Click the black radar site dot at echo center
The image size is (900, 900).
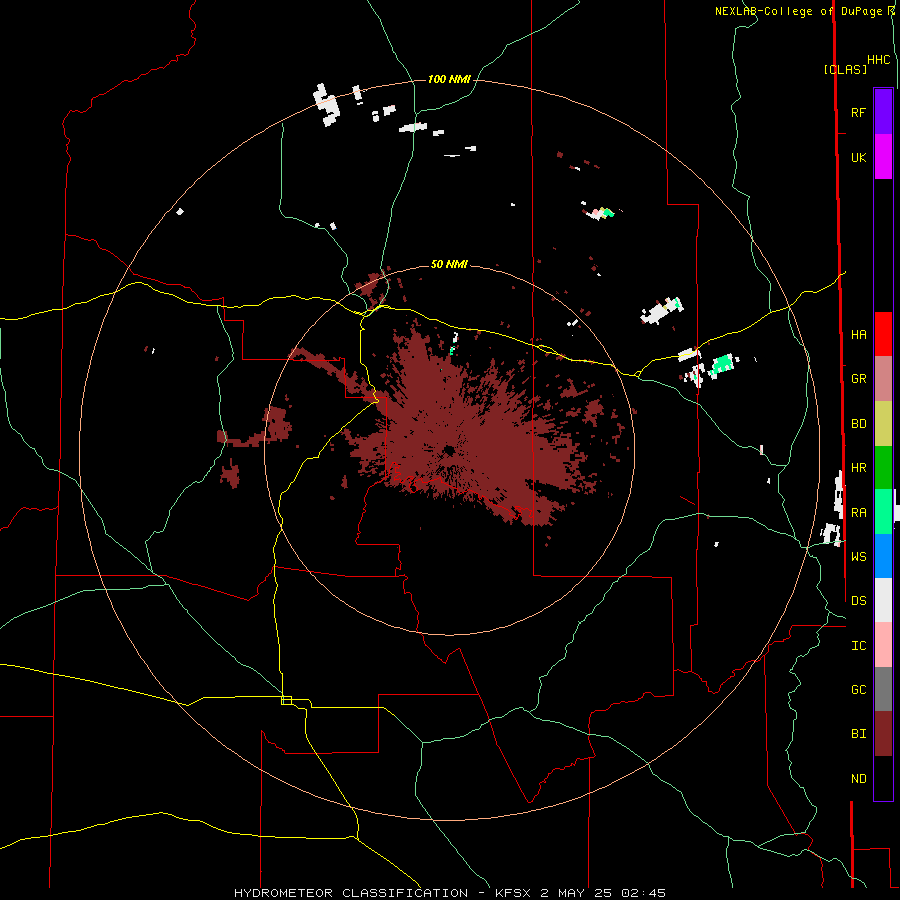[449, 451]
